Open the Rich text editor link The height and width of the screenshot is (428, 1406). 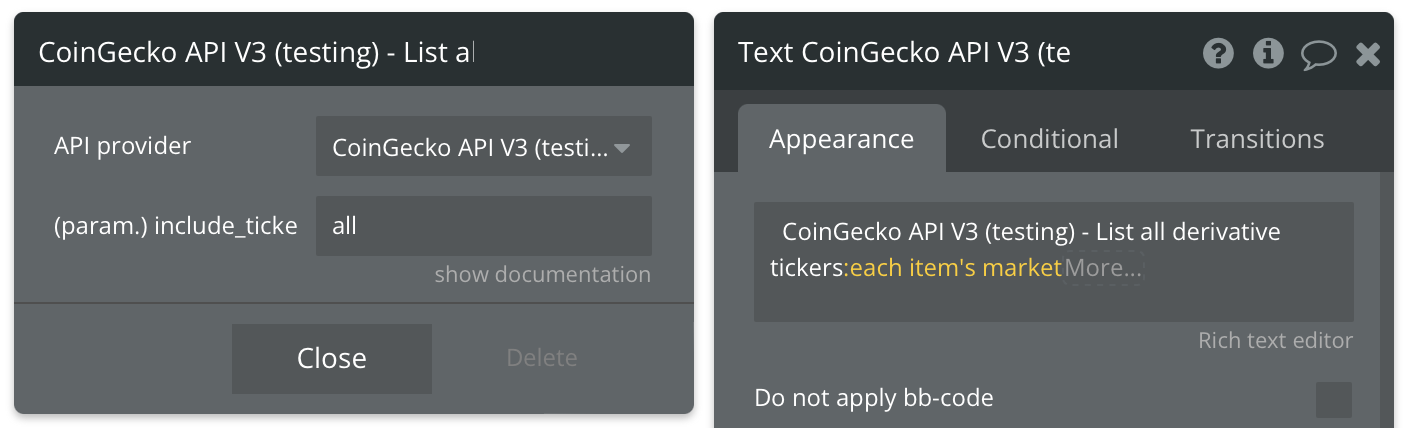click(x=1275, y=341)
